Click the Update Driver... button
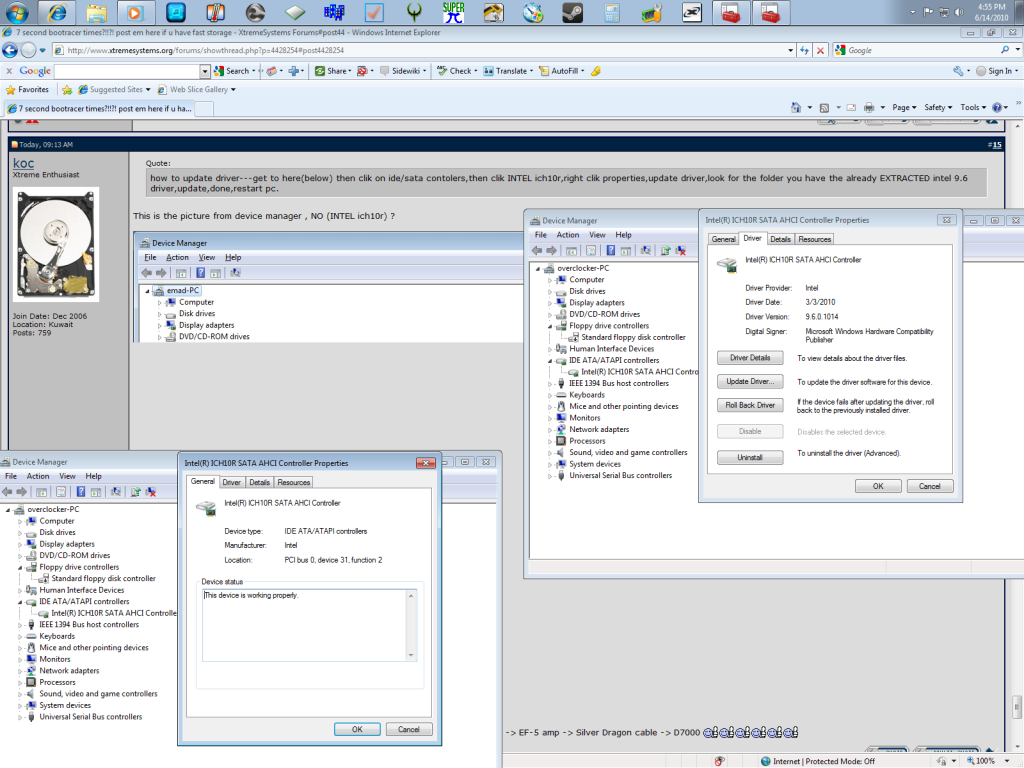1024x768 pixels. 750,381
